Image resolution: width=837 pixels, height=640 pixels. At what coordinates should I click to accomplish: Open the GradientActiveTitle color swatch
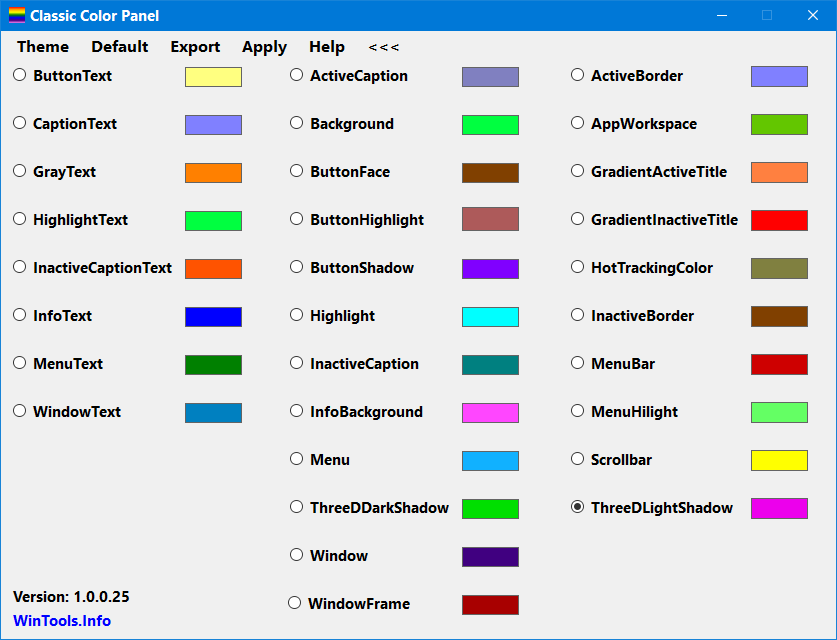click(x=779, y=172)
